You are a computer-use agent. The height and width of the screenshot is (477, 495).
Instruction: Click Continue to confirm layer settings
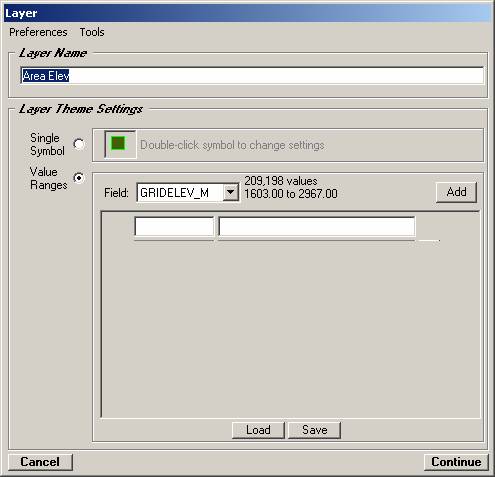(456, 462)
